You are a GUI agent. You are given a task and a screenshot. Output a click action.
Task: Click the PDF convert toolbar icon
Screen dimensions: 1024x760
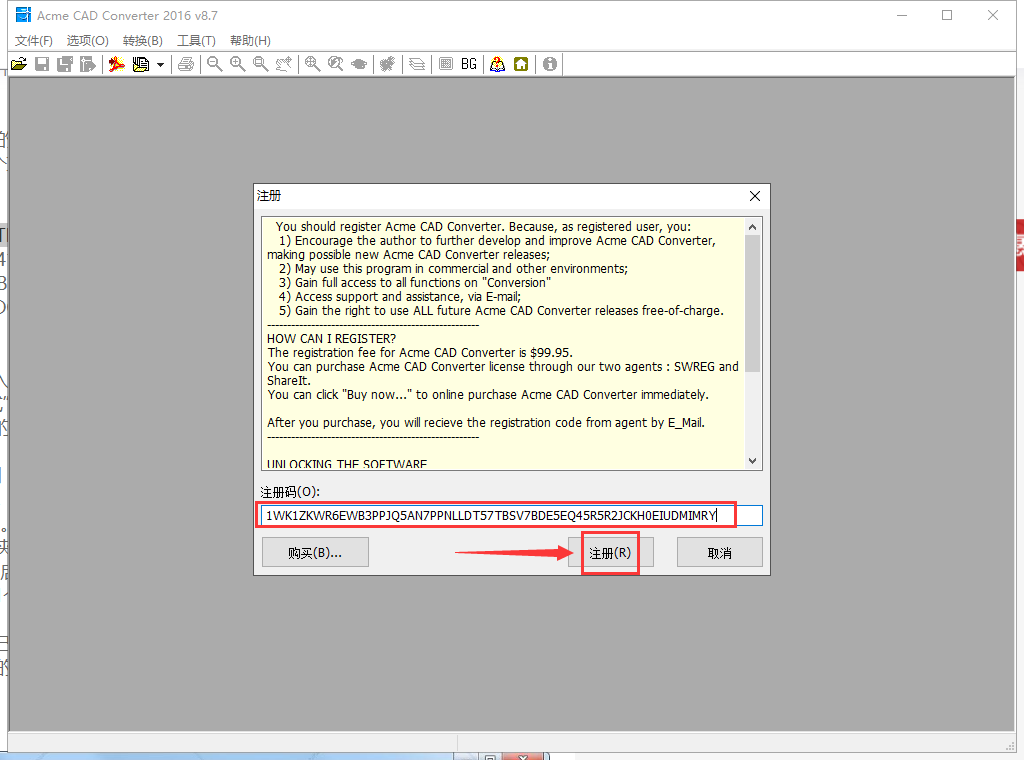pyautogui.click(x=117, y=64)
